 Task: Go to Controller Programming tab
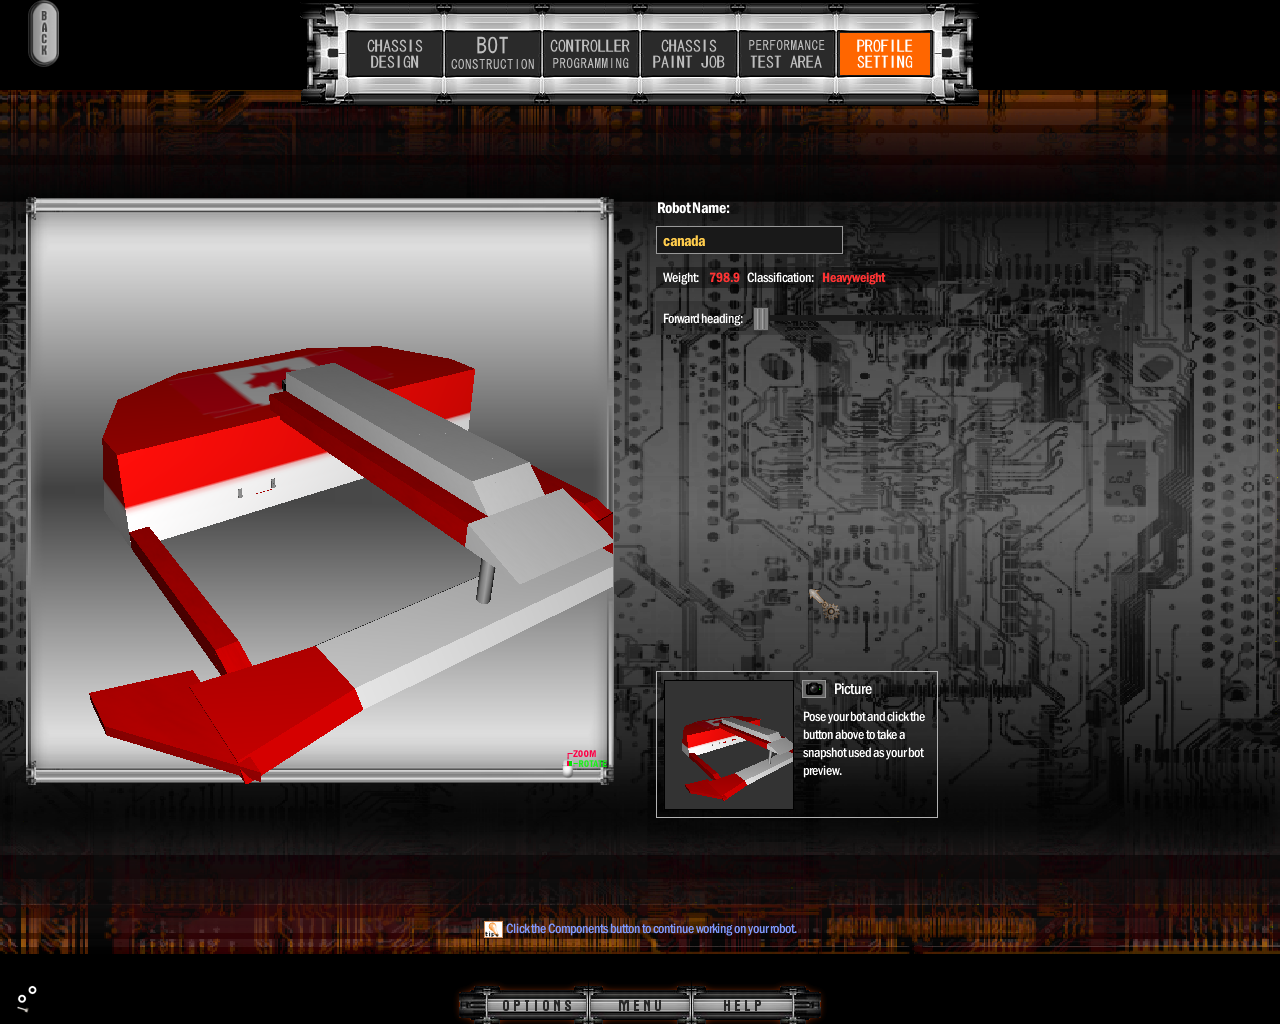tap(590, 54)
